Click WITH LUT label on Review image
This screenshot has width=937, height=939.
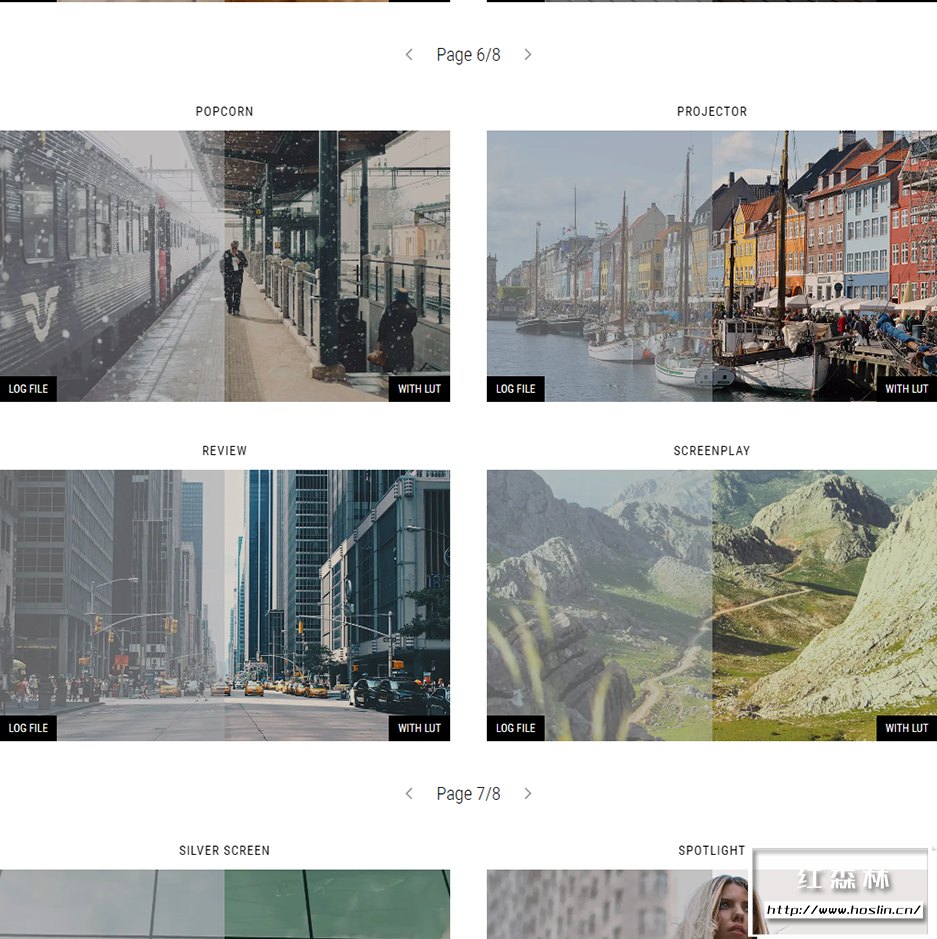tap(419, 728)
